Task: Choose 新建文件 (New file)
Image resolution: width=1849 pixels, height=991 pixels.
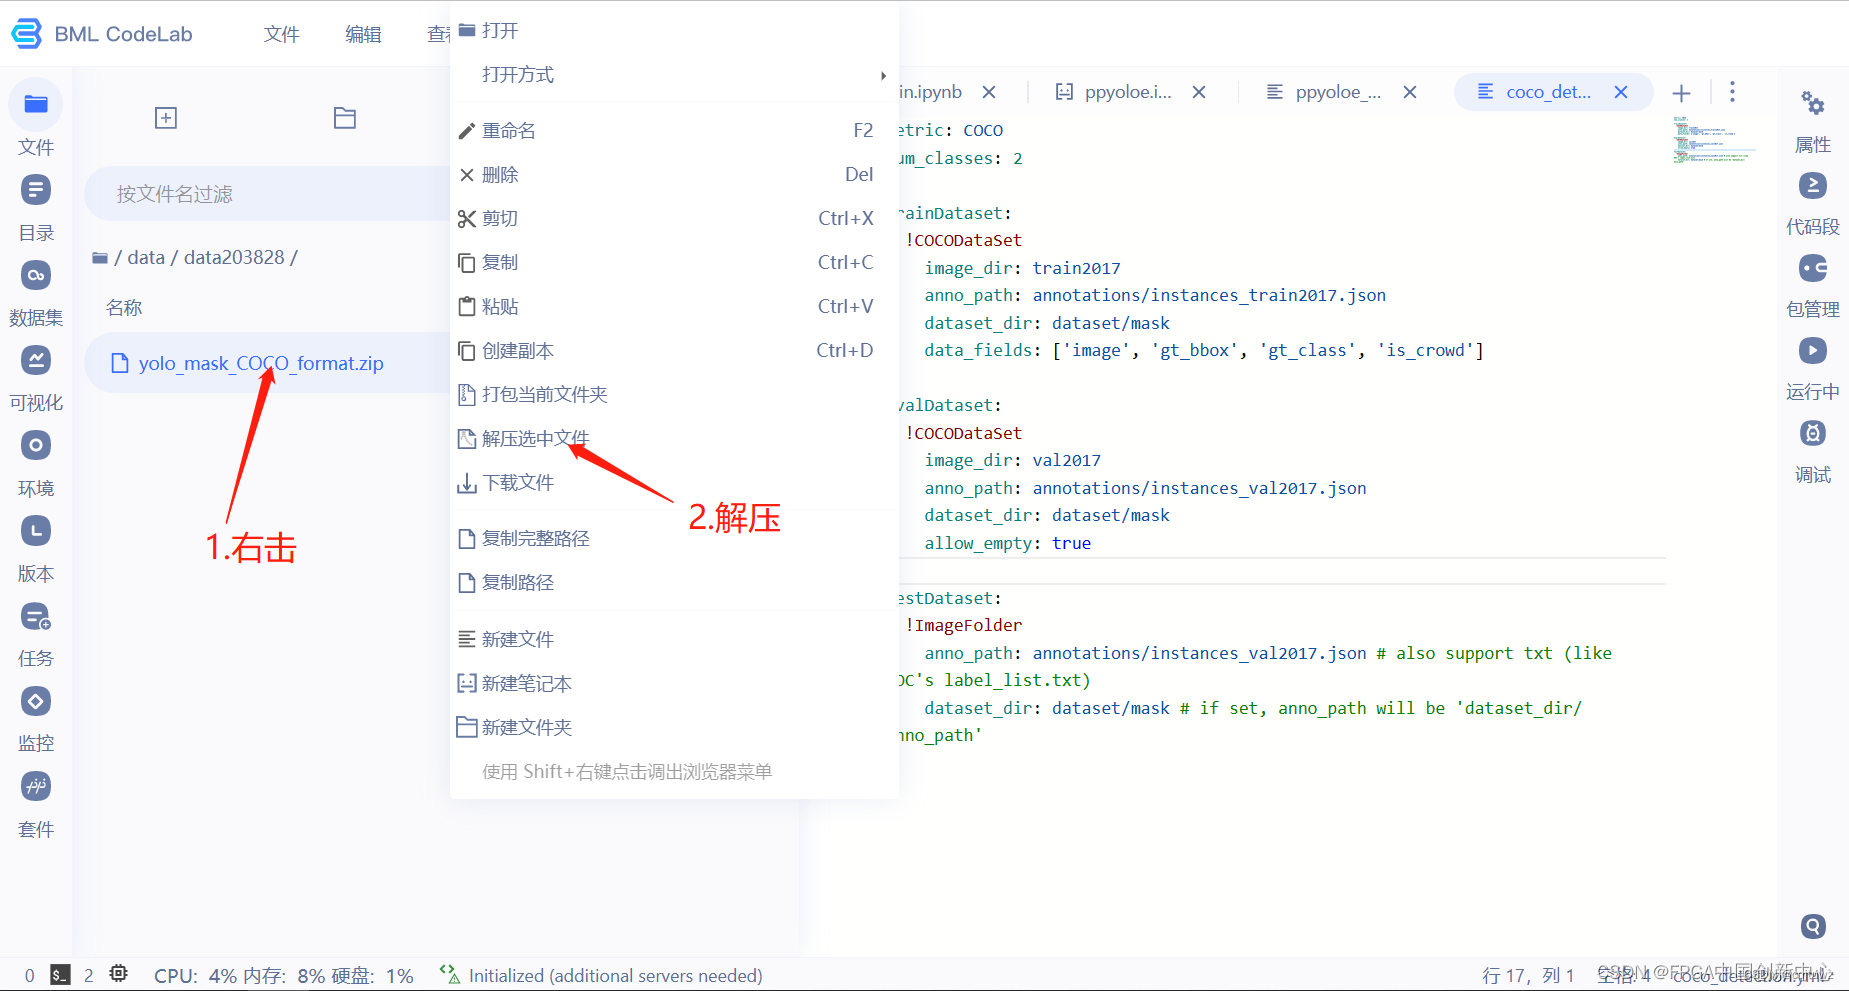Action: tap(674, 640)
